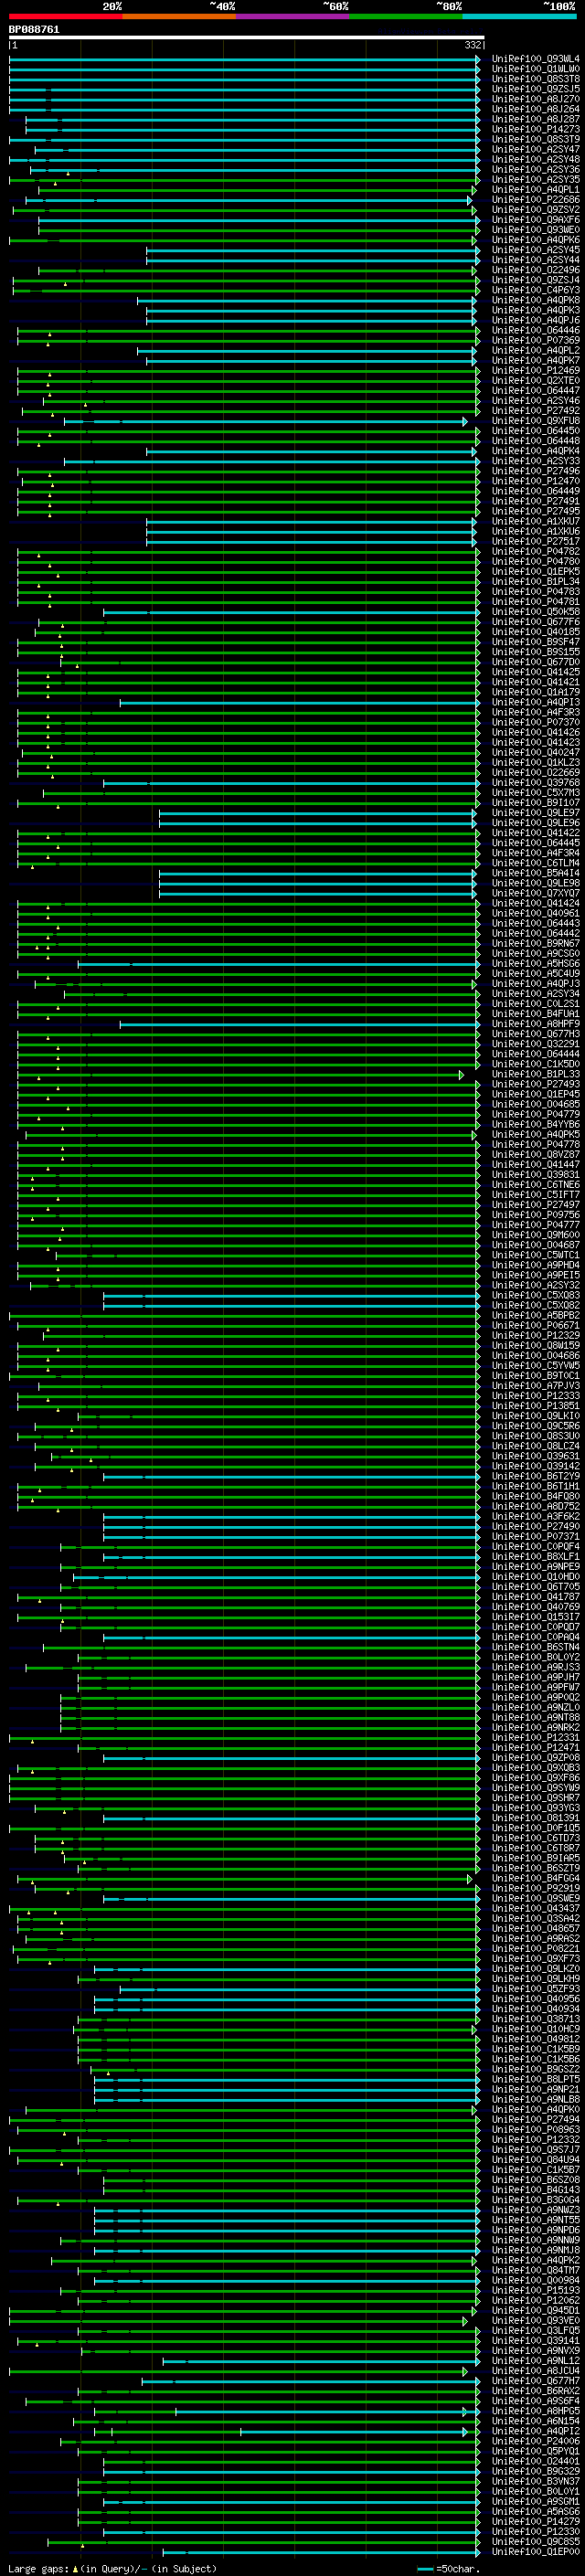Click the arrowhead ending the UniRef100_A4QPL1 alignment
The height and width of the screenshot is (2576, 585).
(x=475, y=190)
